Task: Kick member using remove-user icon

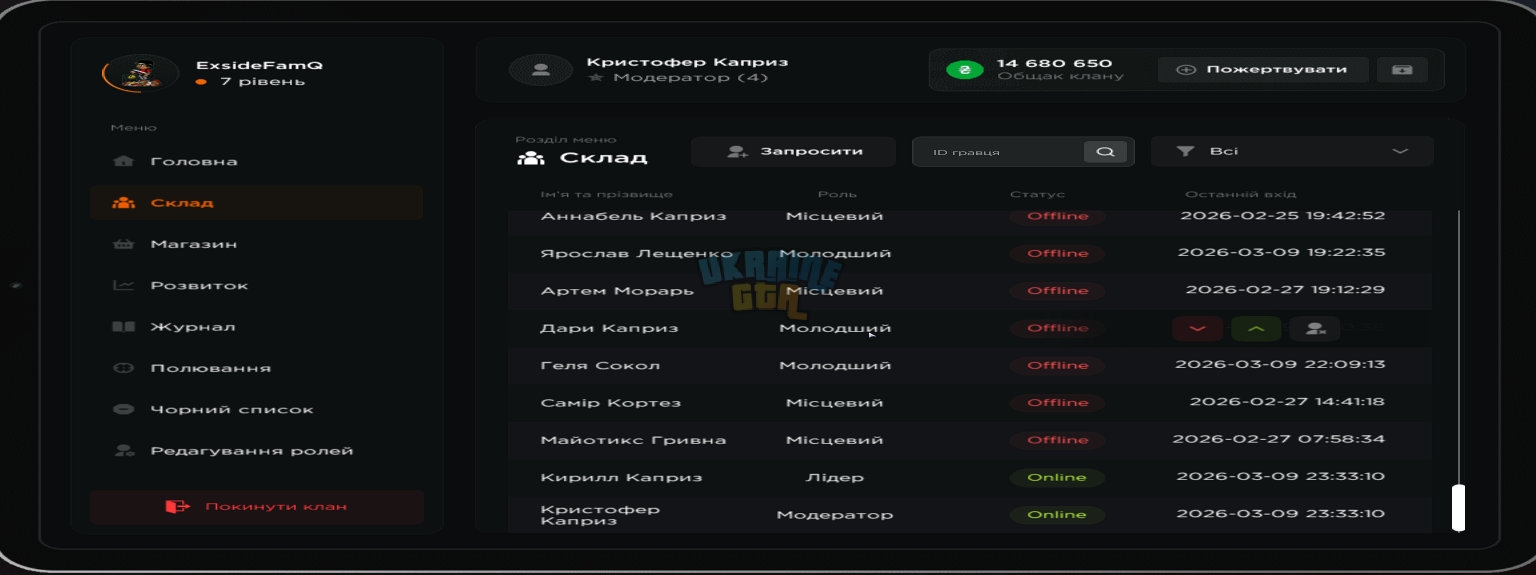Action: (x=1314, y=328)
